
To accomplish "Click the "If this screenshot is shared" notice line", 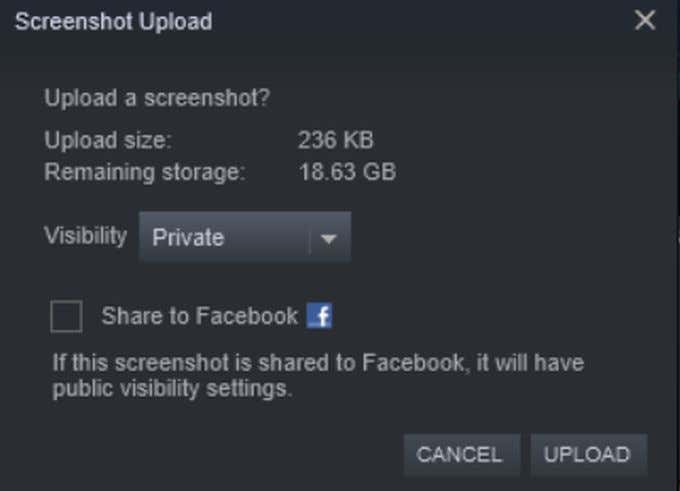I will click(x=318, y=362).
